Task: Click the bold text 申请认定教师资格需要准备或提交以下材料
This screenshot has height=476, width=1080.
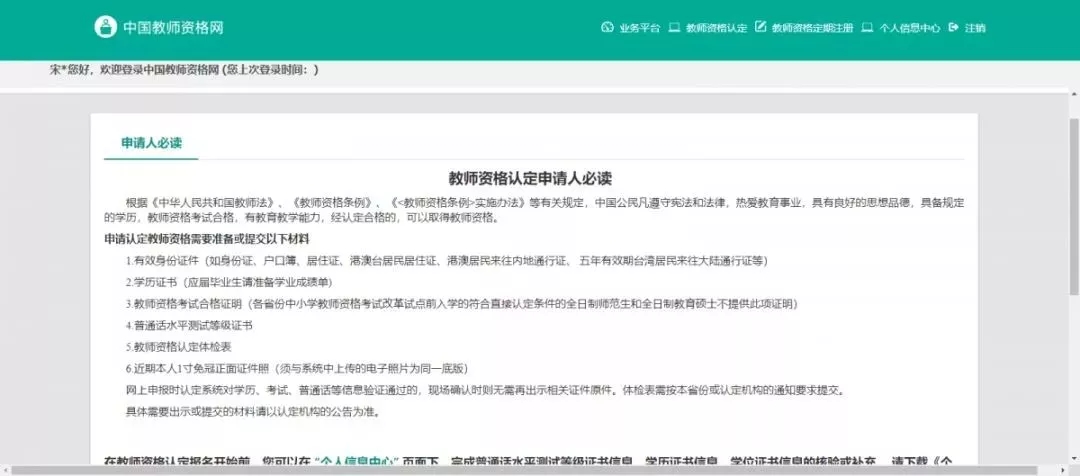Action: click(x=207, y=240)
